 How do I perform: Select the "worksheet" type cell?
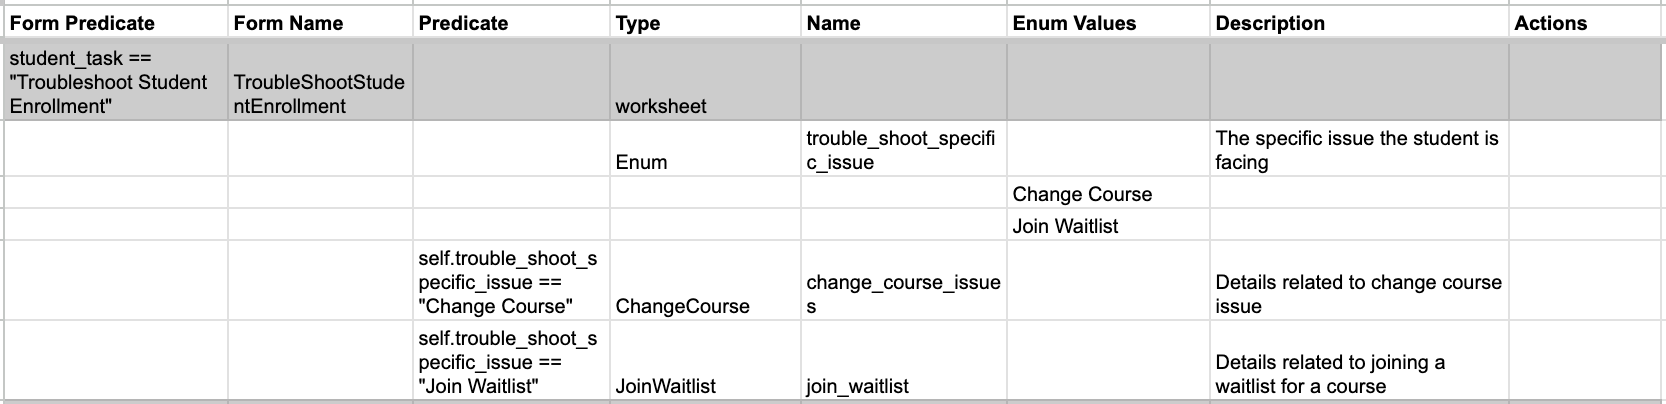[661, 106]
